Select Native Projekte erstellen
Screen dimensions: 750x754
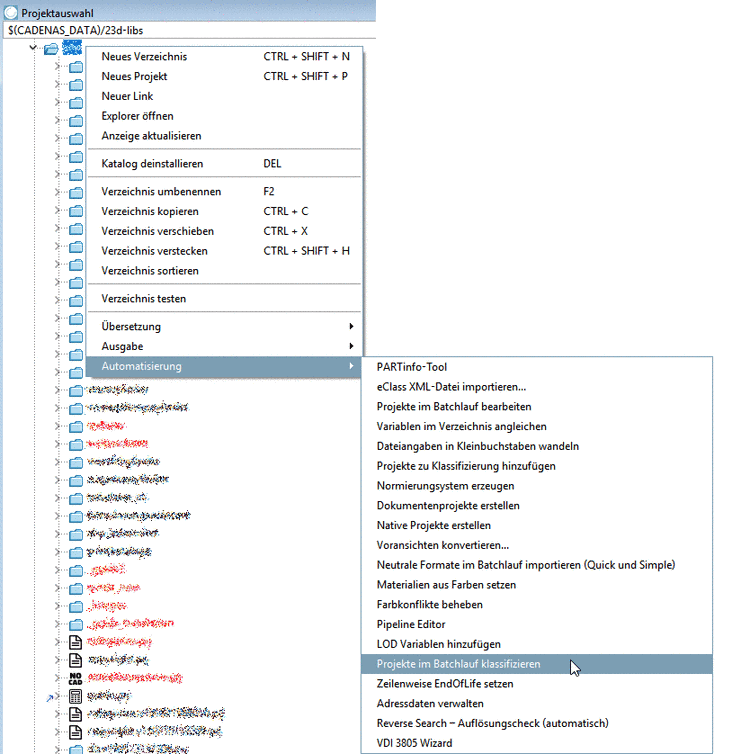pos(537,525)
